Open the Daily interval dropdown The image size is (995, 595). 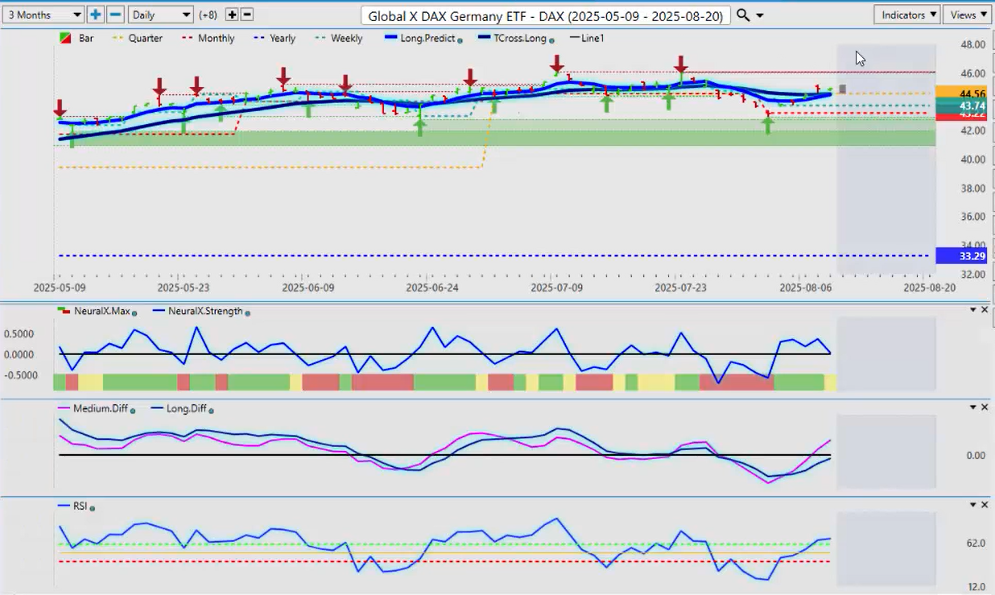160,15
